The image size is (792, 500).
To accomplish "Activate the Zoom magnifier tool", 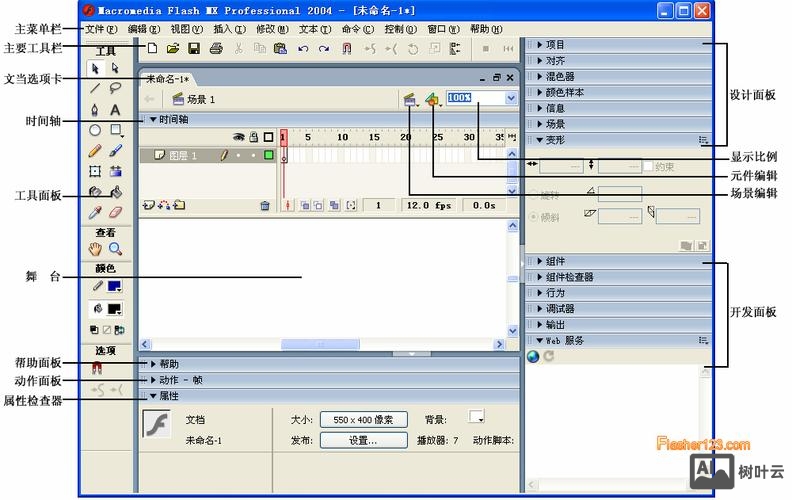I will pyautogui.click(x=116, y=249).
